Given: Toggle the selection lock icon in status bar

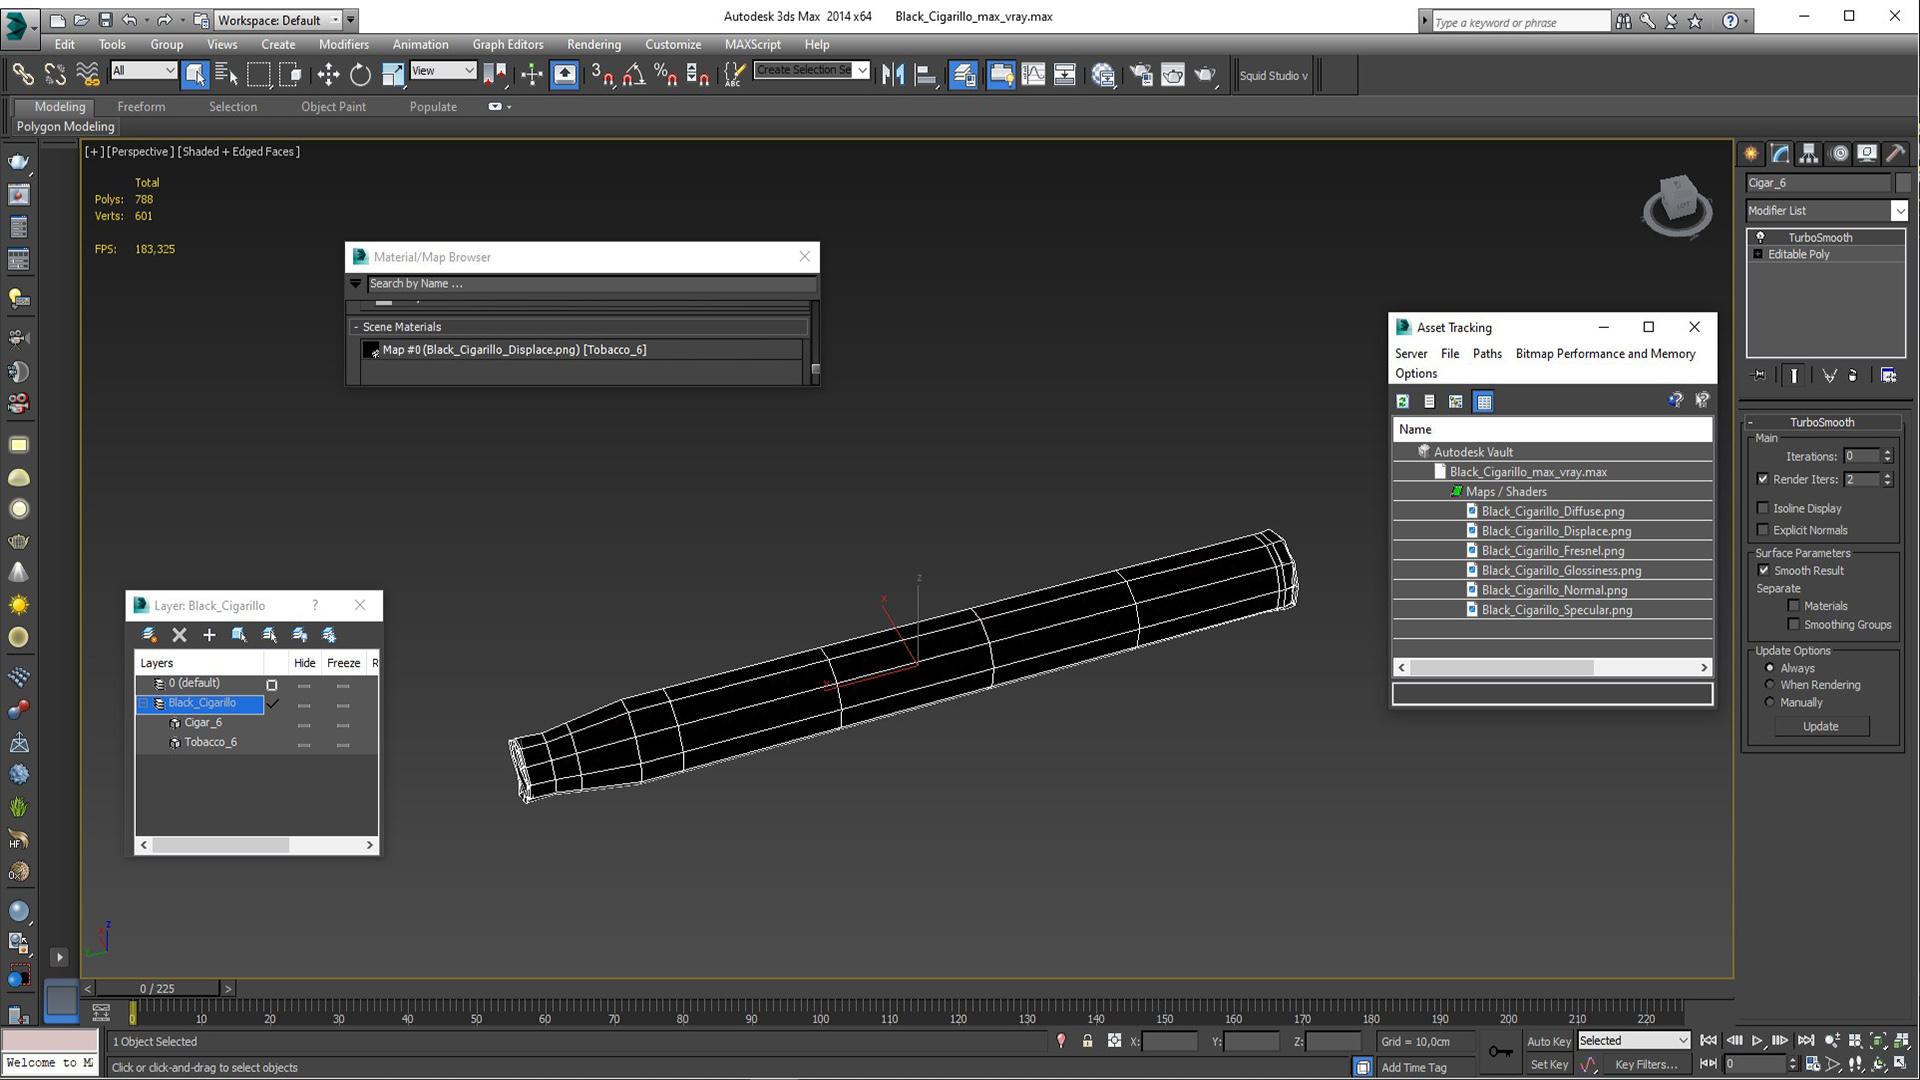Looking at the screenshot, I should [1087, 1041].
